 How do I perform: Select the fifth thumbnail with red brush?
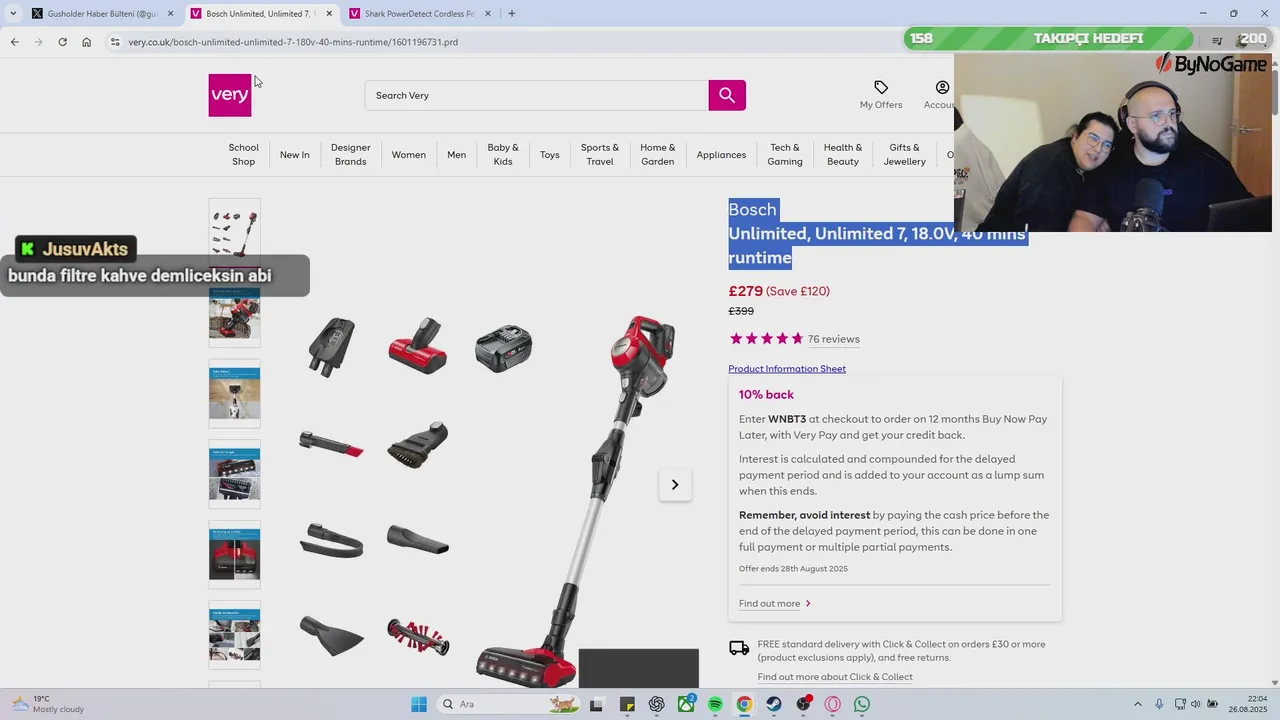pos(234,554)
